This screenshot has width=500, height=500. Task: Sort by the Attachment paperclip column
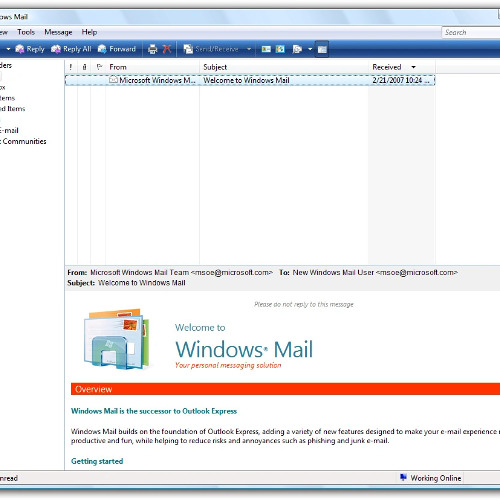point(84,67)
